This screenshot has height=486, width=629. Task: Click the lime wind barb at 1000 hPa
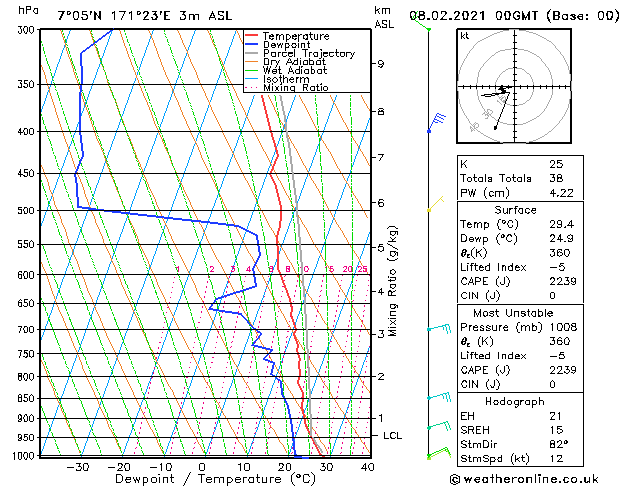point(439,453)
